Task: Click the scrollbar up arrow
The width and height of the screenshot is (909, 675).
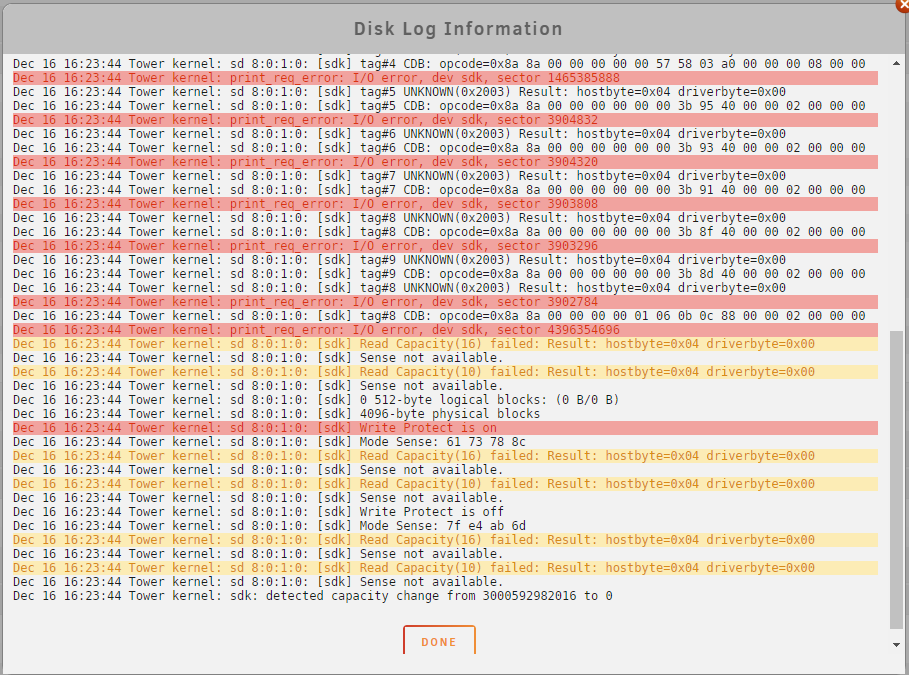Action: pos(896,63)
